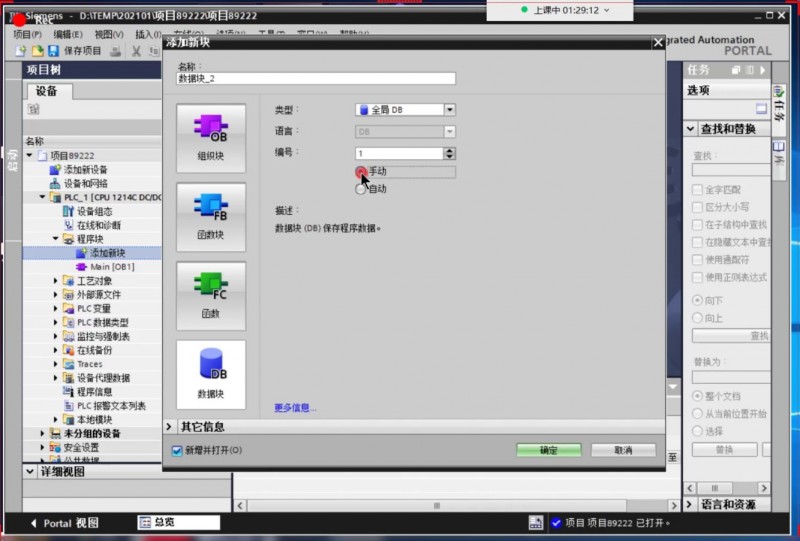Select the 向下 search direction radio
The height and width of the screenshot is (541, 800).
tap(697, 301)
